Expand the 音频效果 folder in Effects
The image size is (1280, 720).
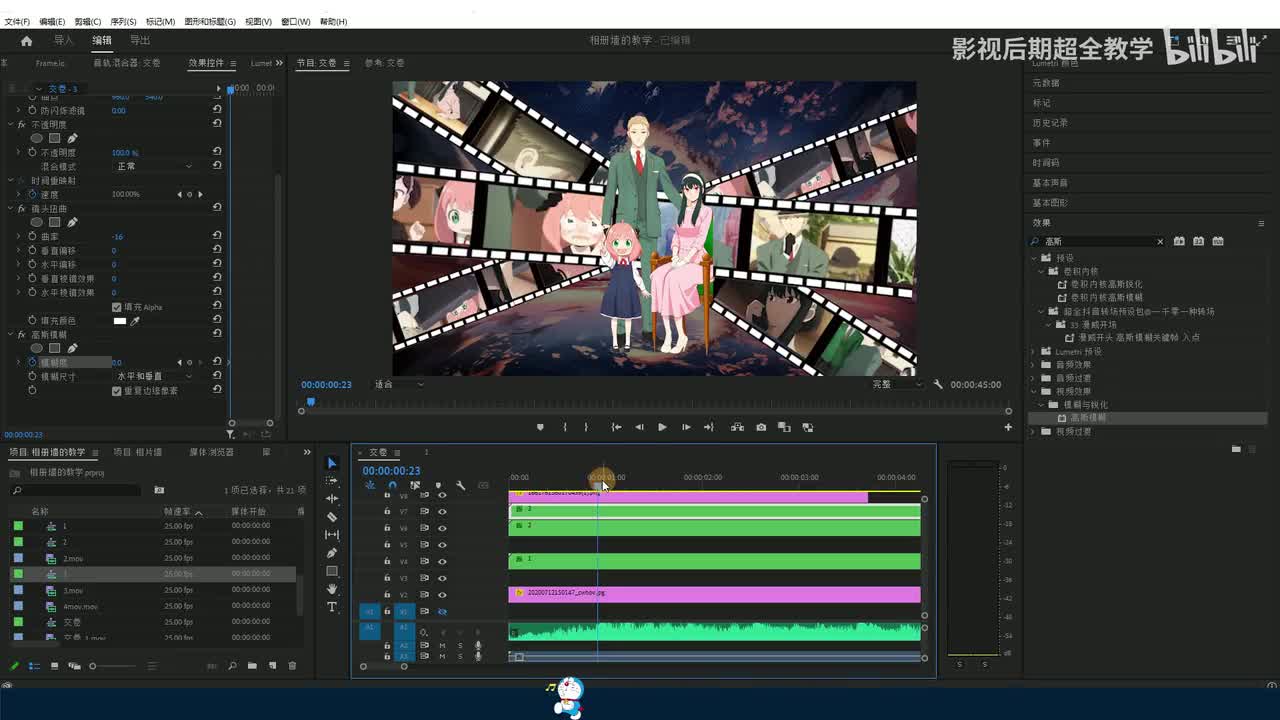coord(1034,365)
